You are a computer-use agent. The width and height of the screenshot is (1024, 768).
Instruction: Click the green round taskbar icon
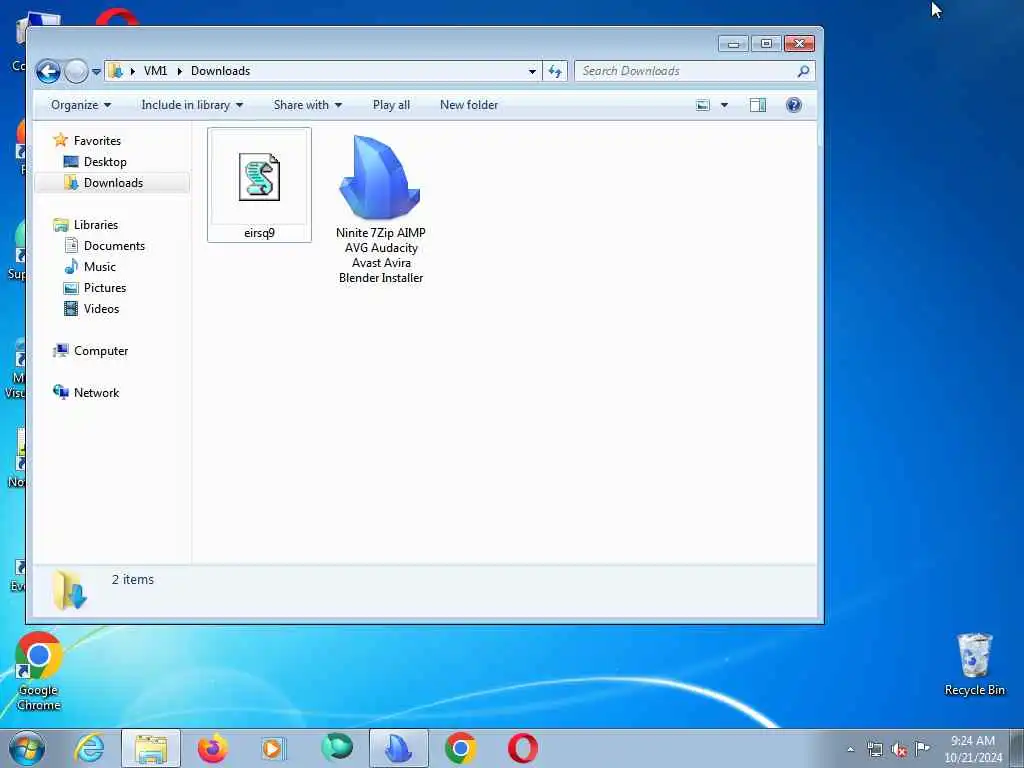point(336,747)
